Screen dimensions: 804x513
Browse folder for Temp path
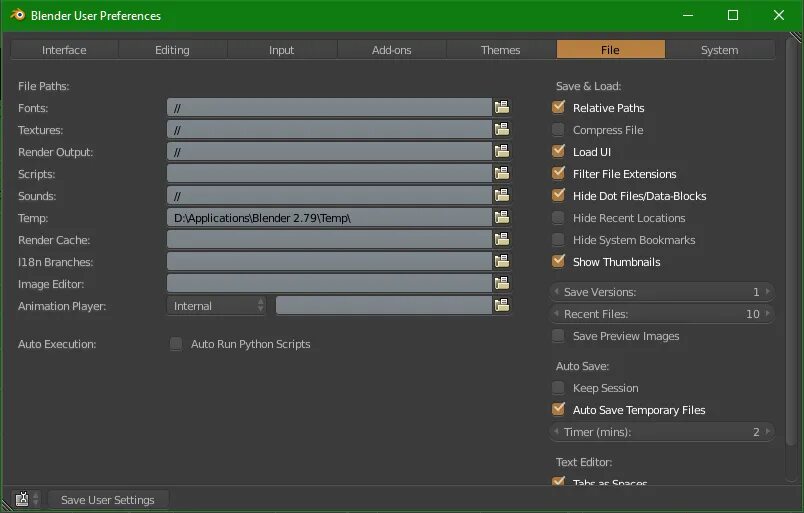[x=502, y=218]
